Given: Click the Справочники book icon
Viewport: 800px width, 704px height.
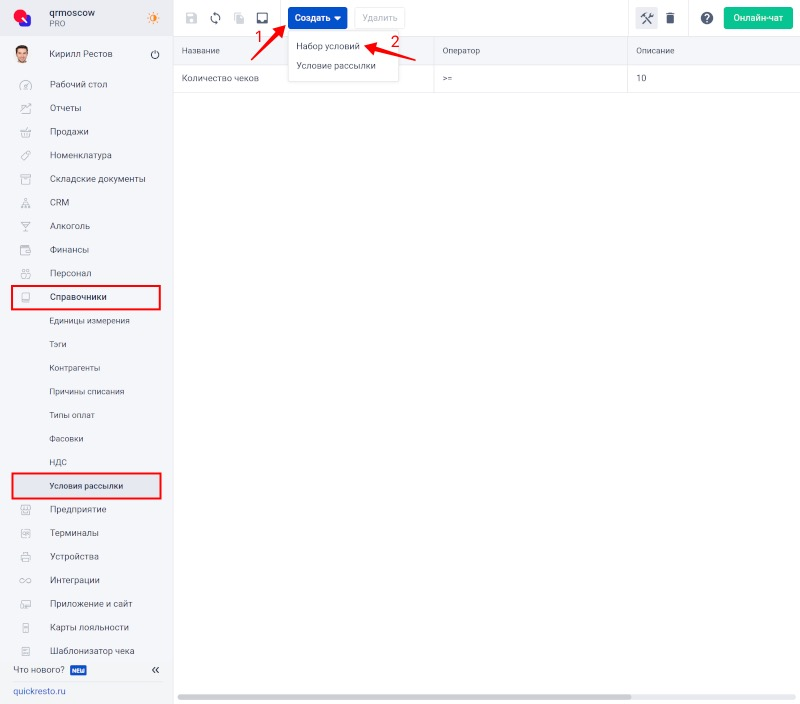Looking at the screenshot, I should [x=26, y=297].
